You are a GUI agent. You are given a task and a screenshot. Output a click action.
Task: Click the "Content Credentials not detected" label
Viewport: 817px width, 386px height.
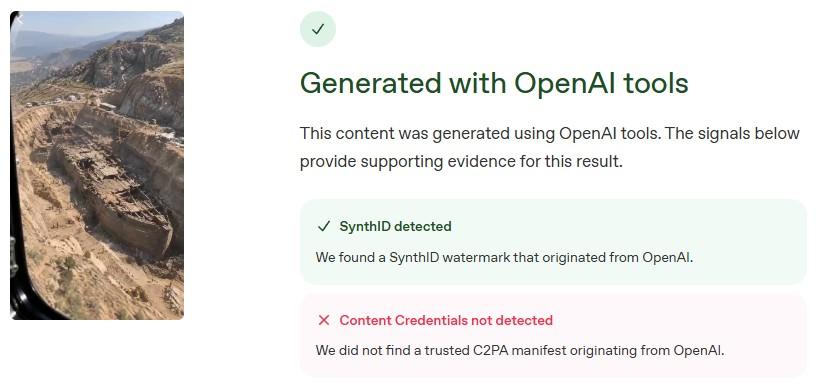click(446, 320)
